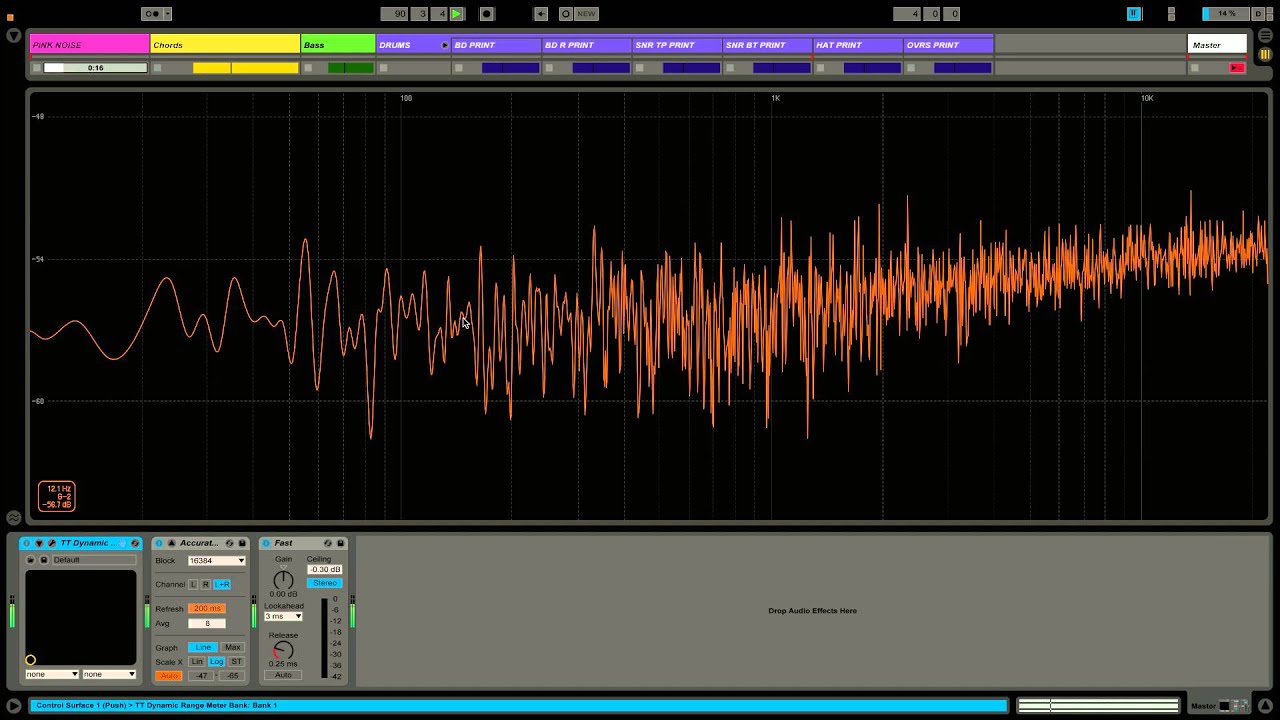This screenshot has width=1280, height=720.
Task: Open the Block size dropdown showing 16384
Action: [217, 561]
